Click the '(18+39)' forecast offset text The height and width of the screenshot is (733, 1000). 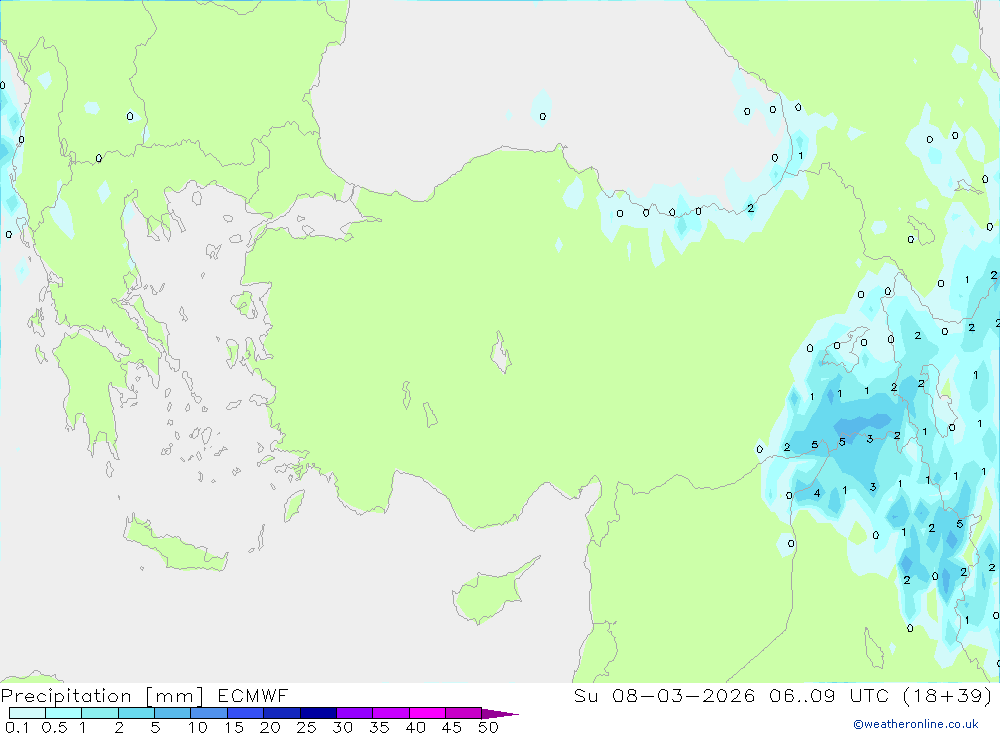coord(948,695)
